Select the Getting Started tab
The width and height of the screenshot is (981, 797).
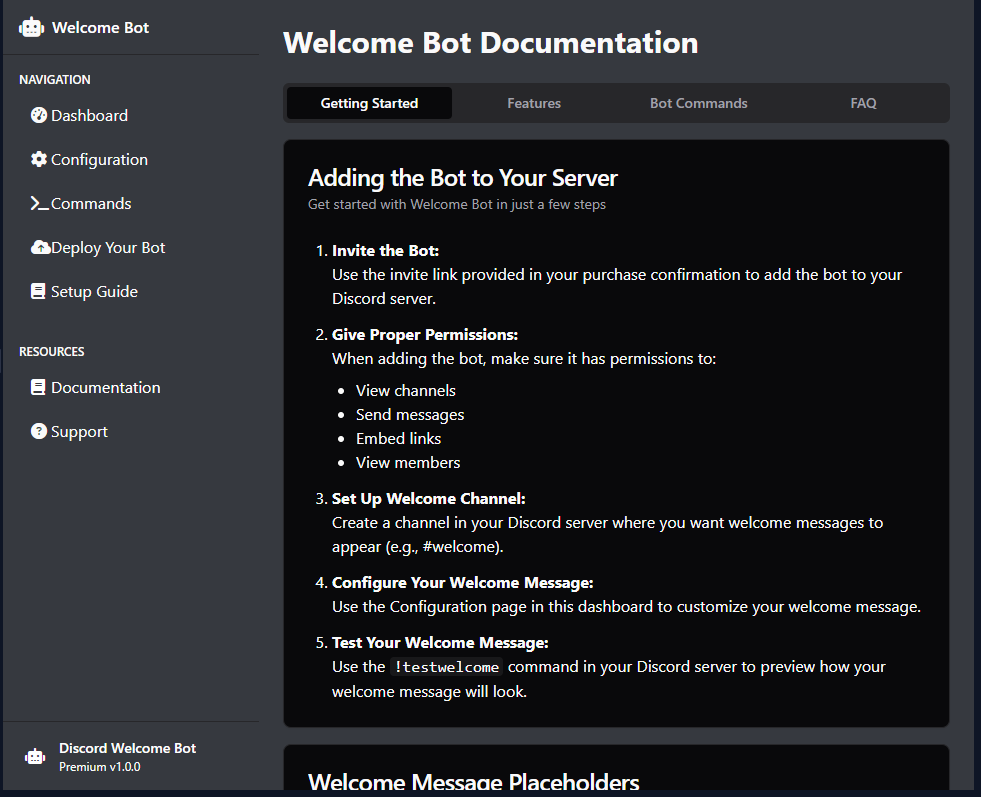(x=369, y=103)
